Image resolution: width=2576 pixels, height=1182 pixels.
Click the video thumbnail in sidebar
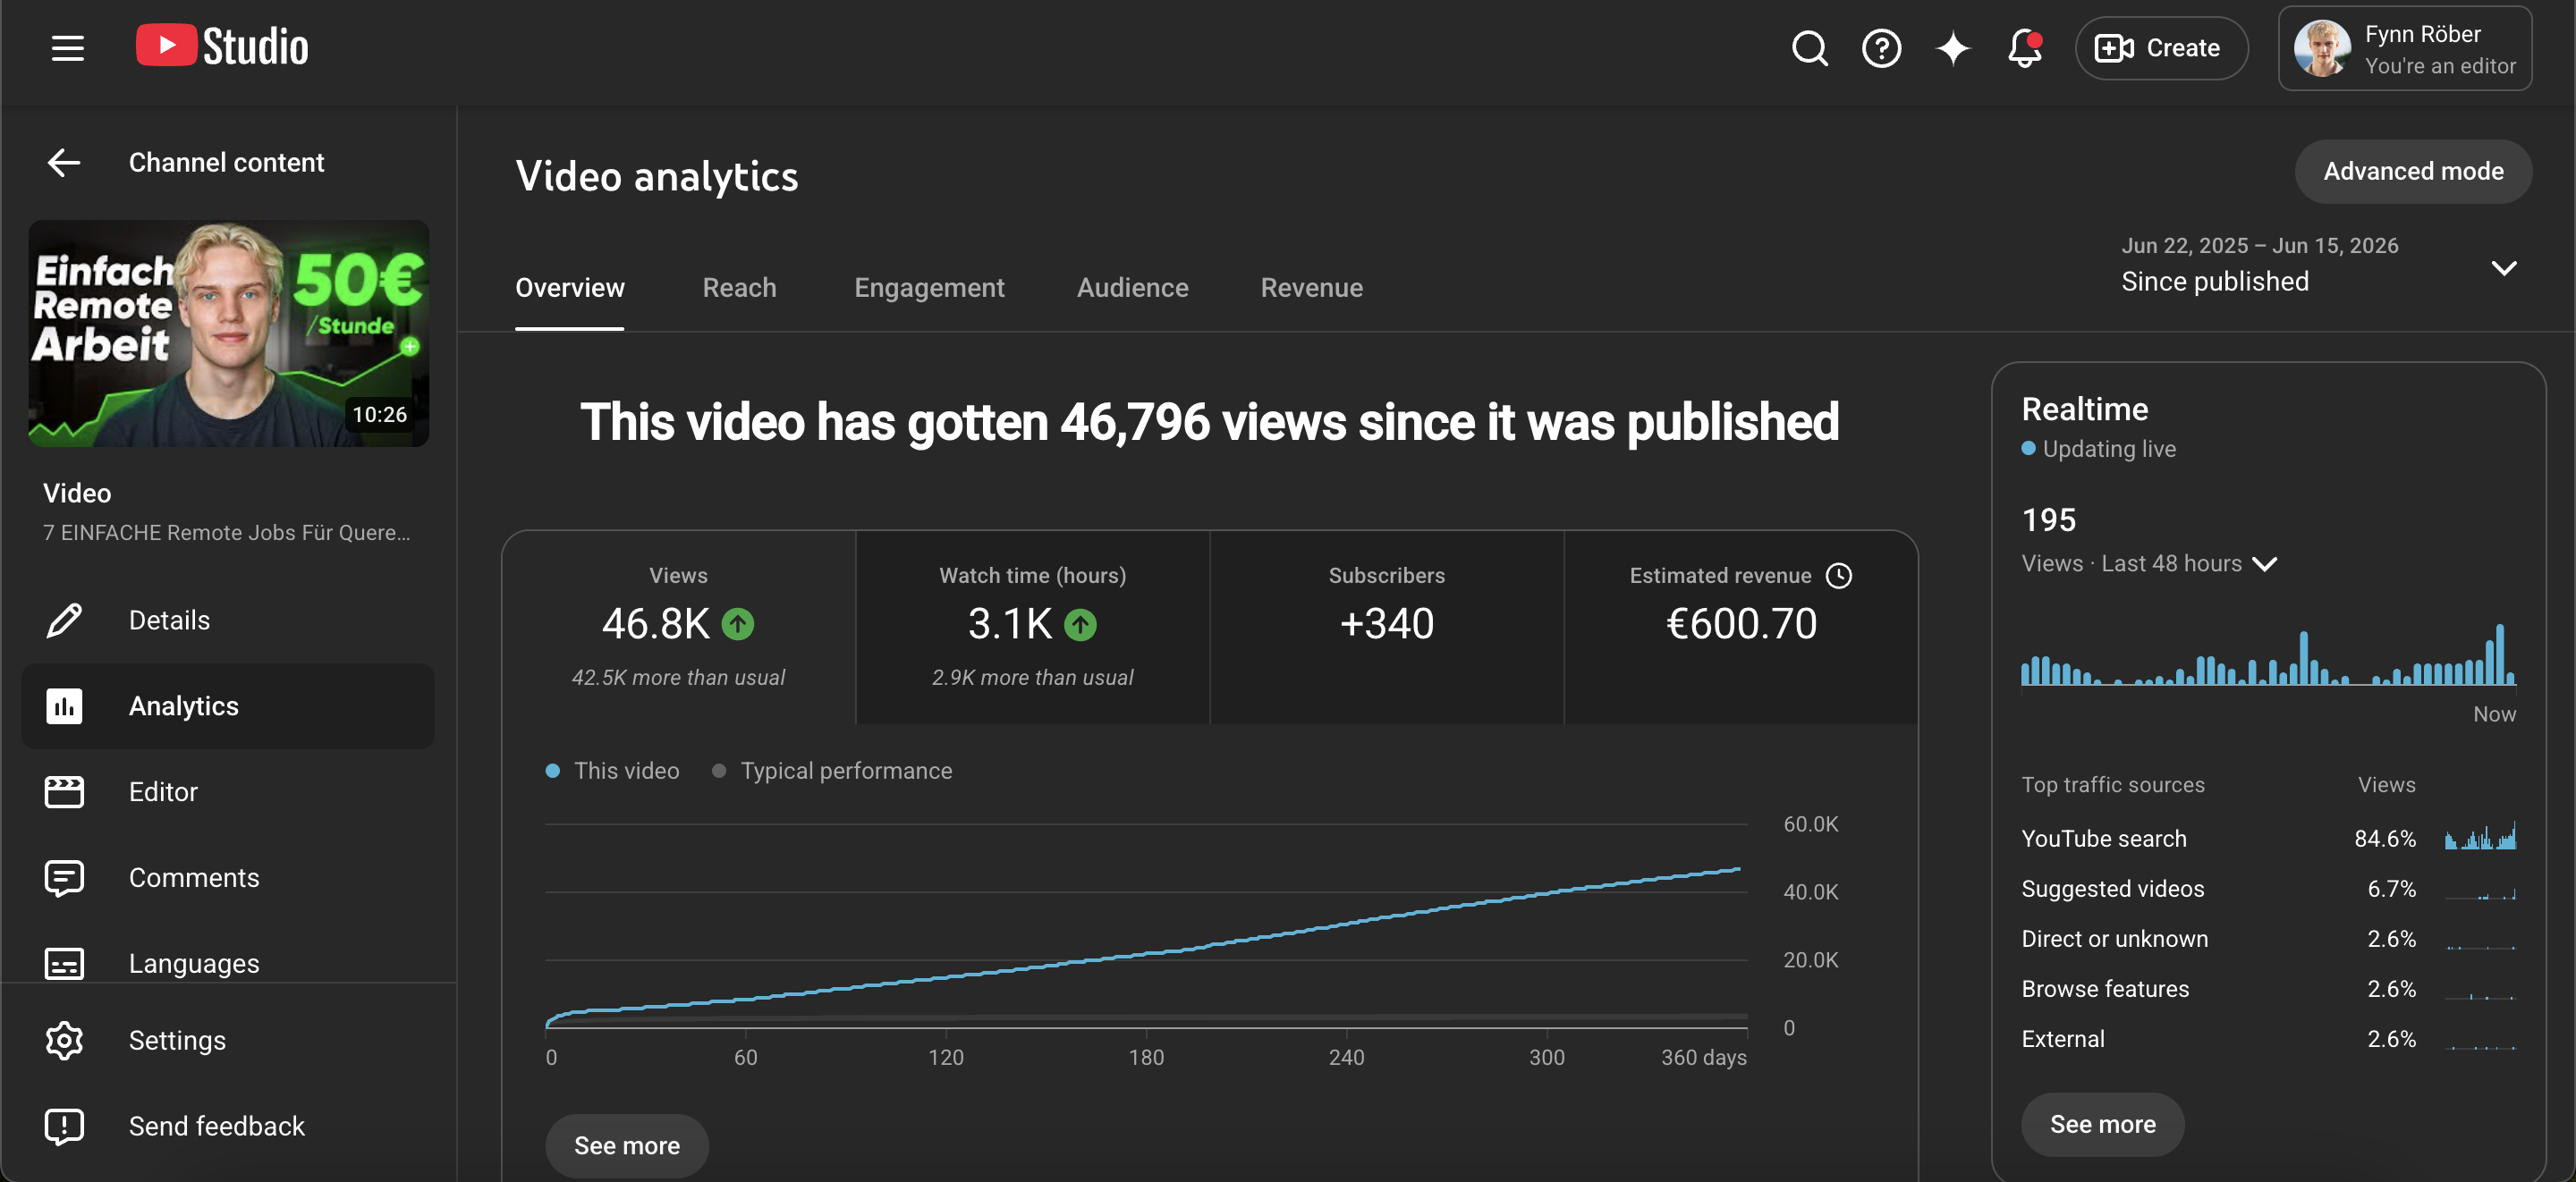pos(229,333)
